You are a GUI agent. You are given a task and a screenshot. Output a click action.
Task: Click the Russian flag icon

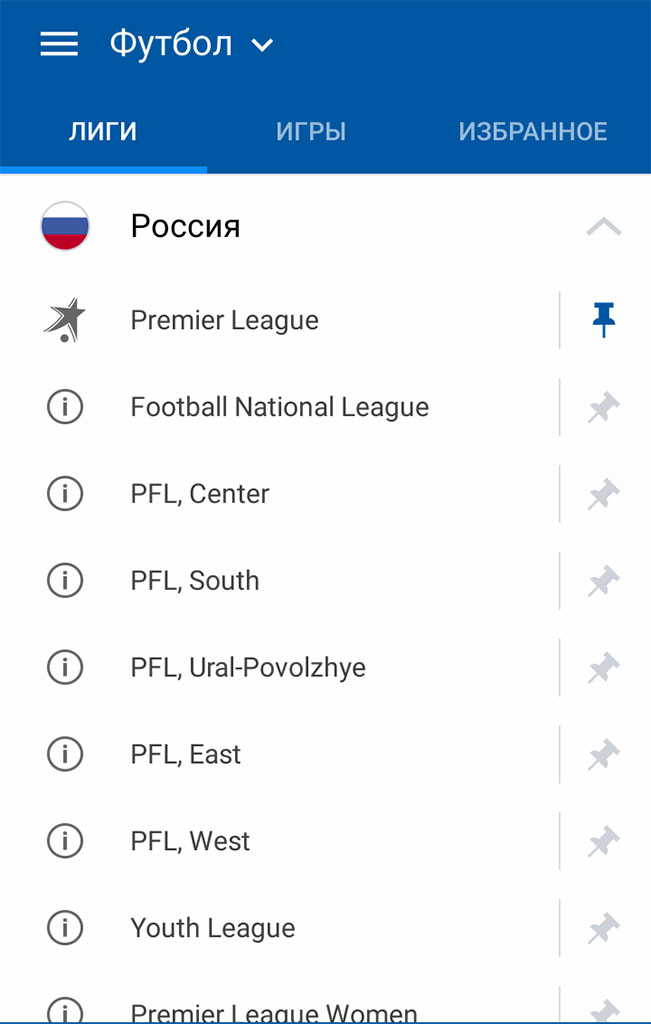click(65, 226)
